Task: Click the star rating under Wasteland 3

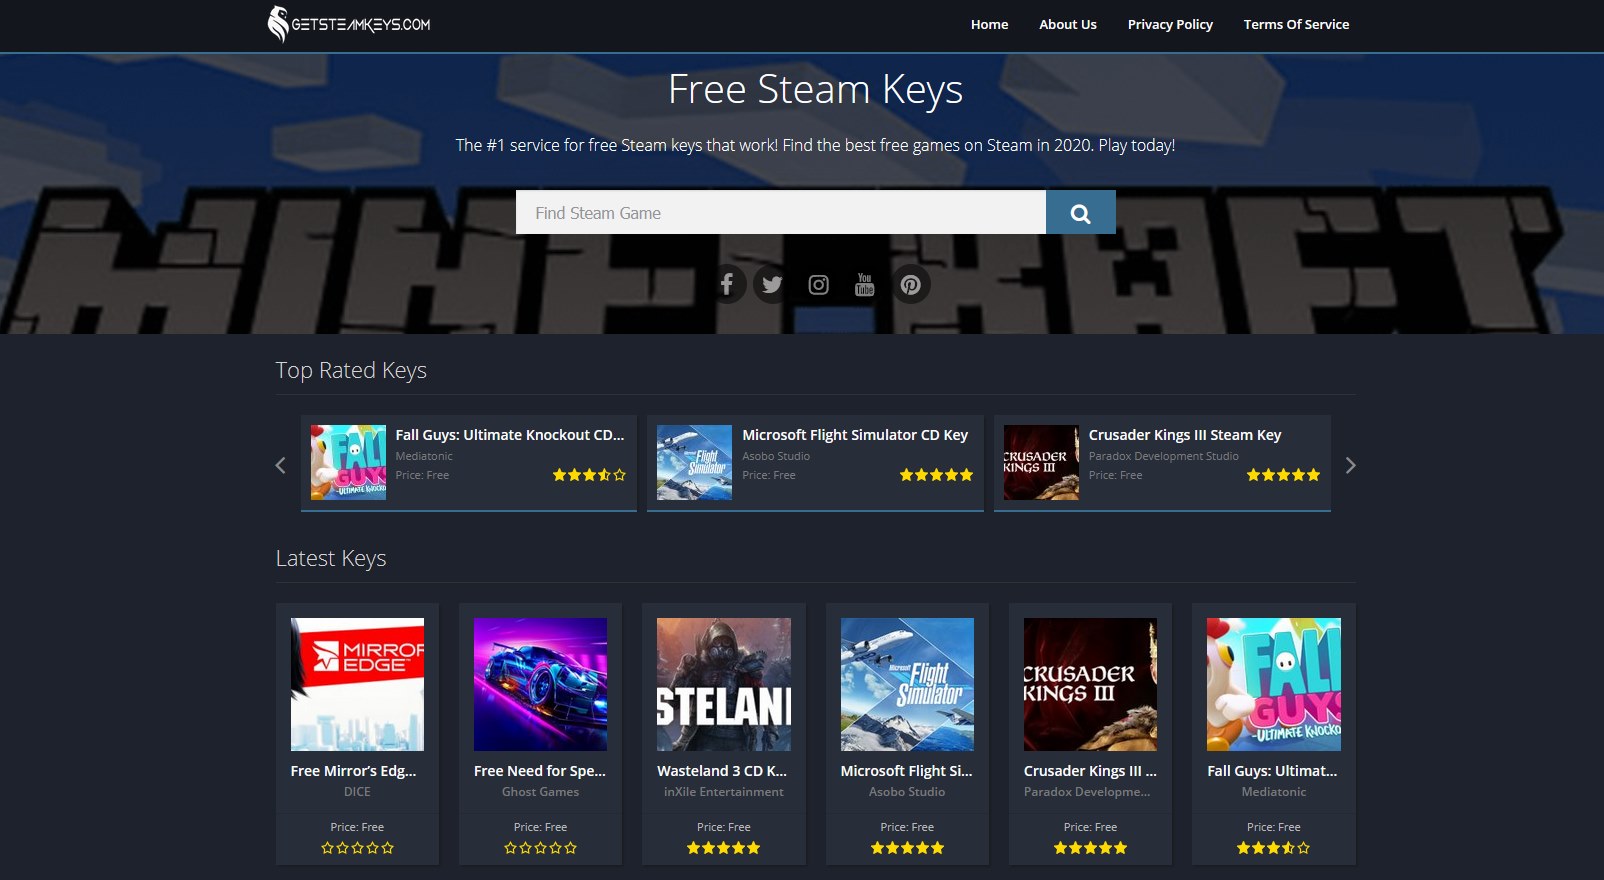Action: (x=724, y=848)
